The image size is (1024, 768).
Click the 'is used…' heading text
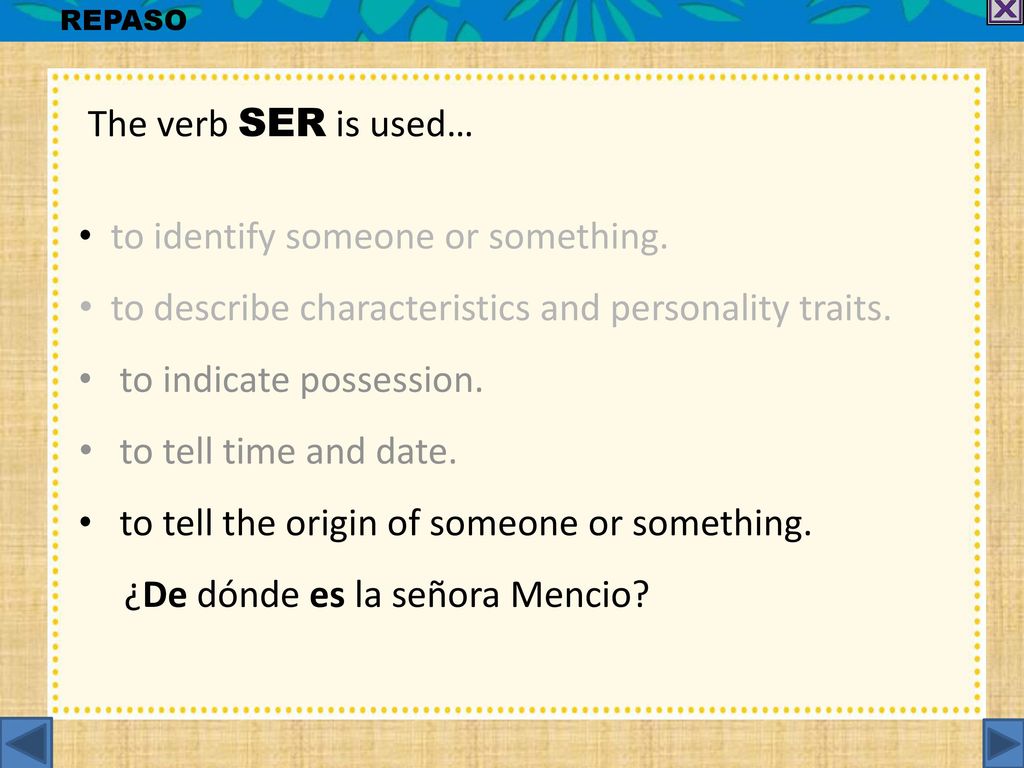click(404, 123)
